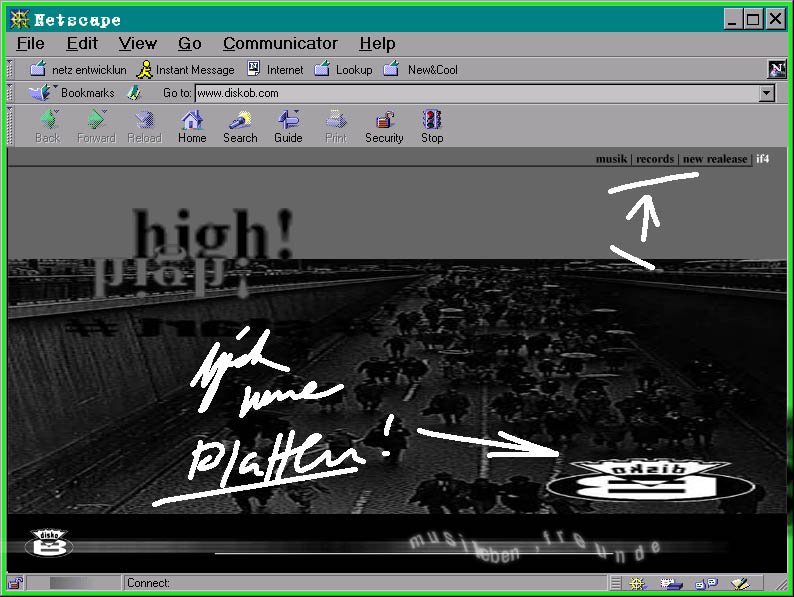Open the Communicator menu
The width and height of the screenshot is (794, 597).
(x=280, y=43)
